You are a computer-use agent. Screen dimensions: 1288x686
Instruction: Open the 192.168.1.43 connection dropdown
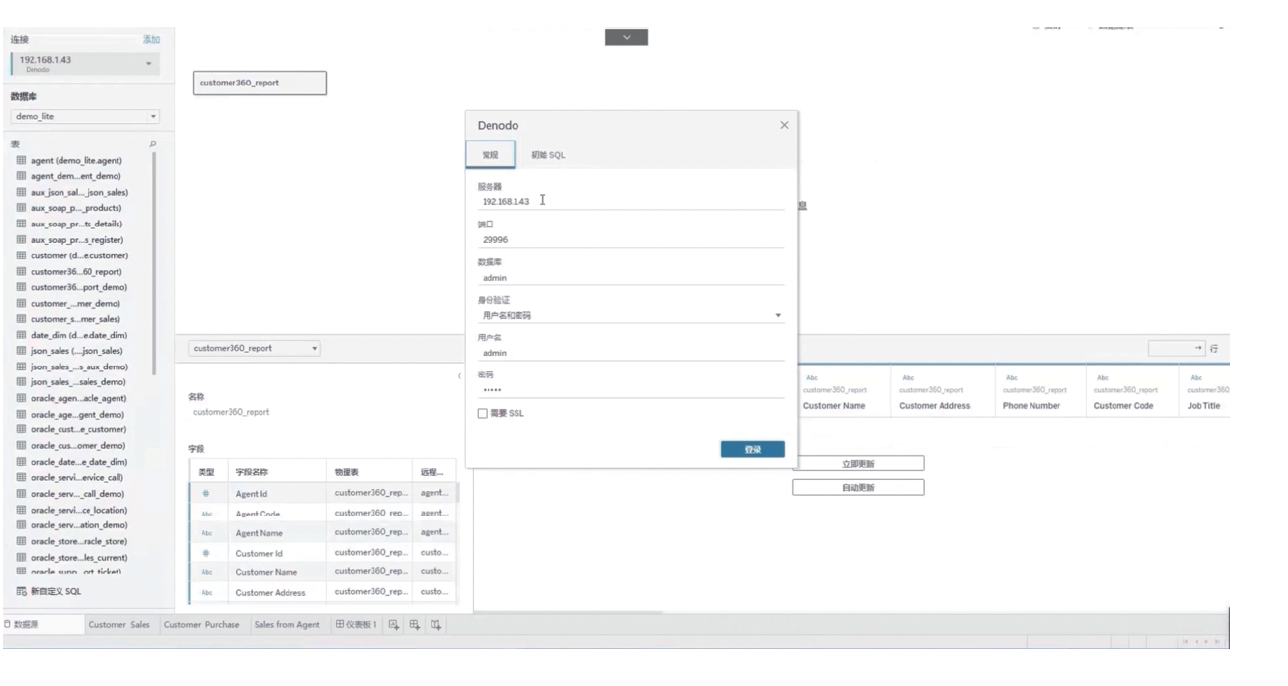coord(150,64)
